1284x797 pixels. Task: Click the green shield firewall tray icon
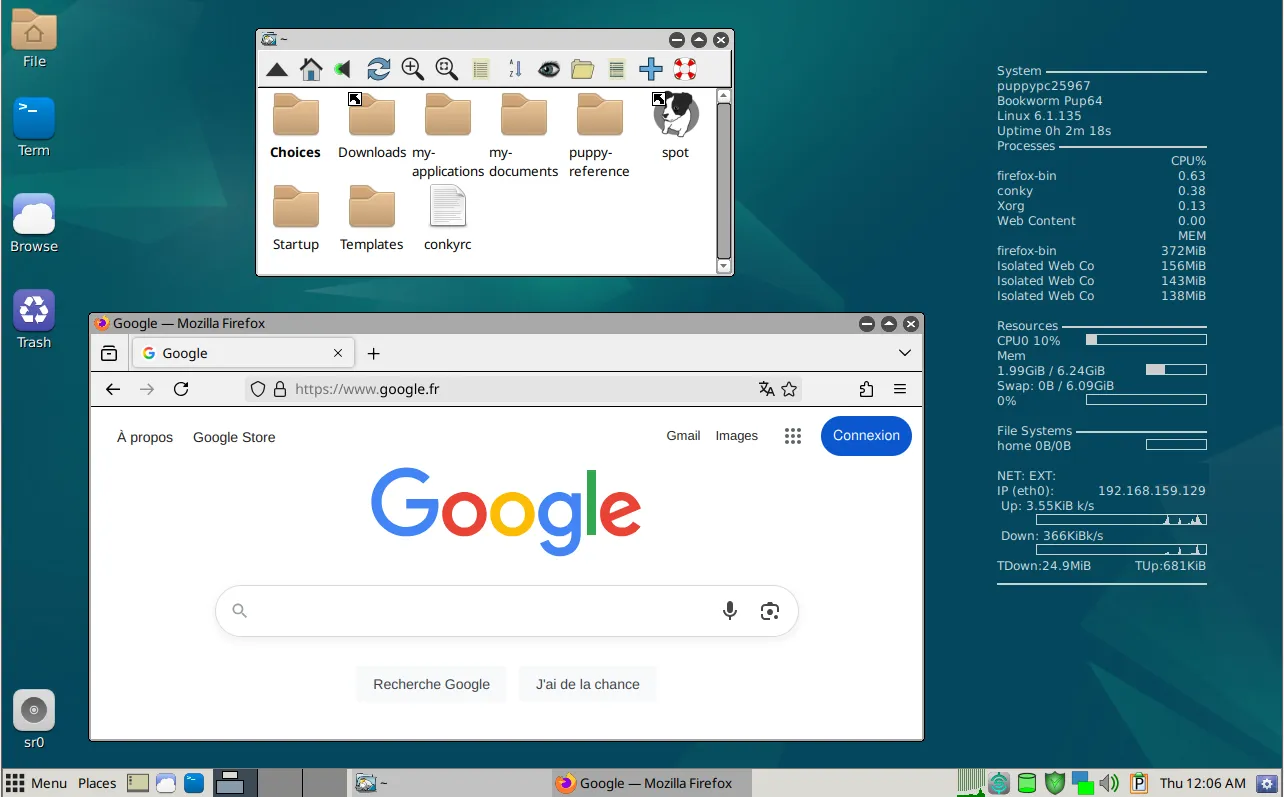coord(1055,783)
